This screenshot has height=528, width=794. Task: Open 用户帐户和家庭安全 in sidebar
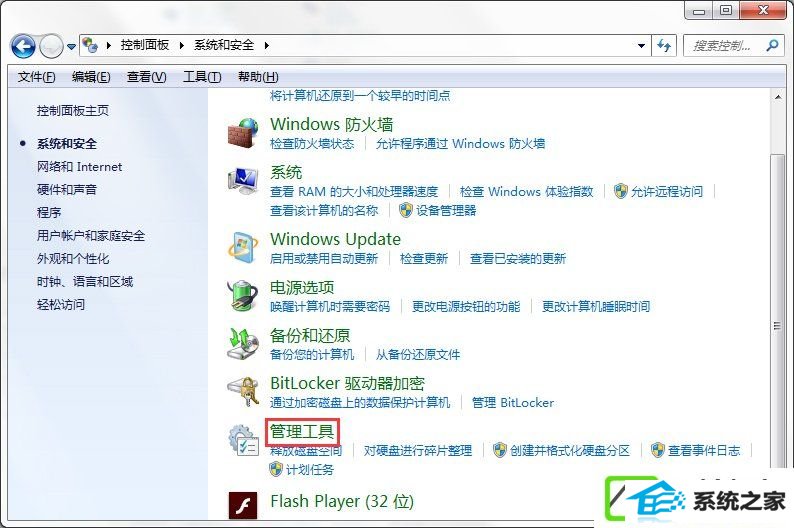pyautogui.click(x=91, y=236)
